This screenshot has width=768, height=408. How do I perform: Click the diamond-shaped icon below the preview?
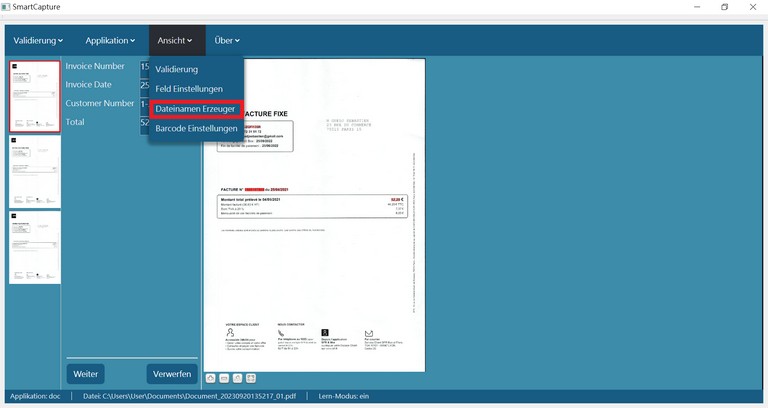point(211,378)
